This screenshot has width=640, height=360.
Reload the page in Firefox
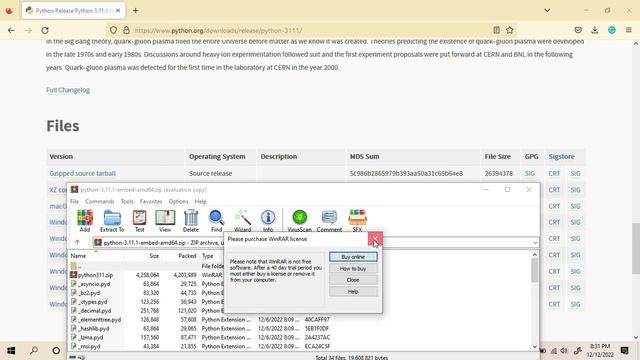click(x=45, y=30)
